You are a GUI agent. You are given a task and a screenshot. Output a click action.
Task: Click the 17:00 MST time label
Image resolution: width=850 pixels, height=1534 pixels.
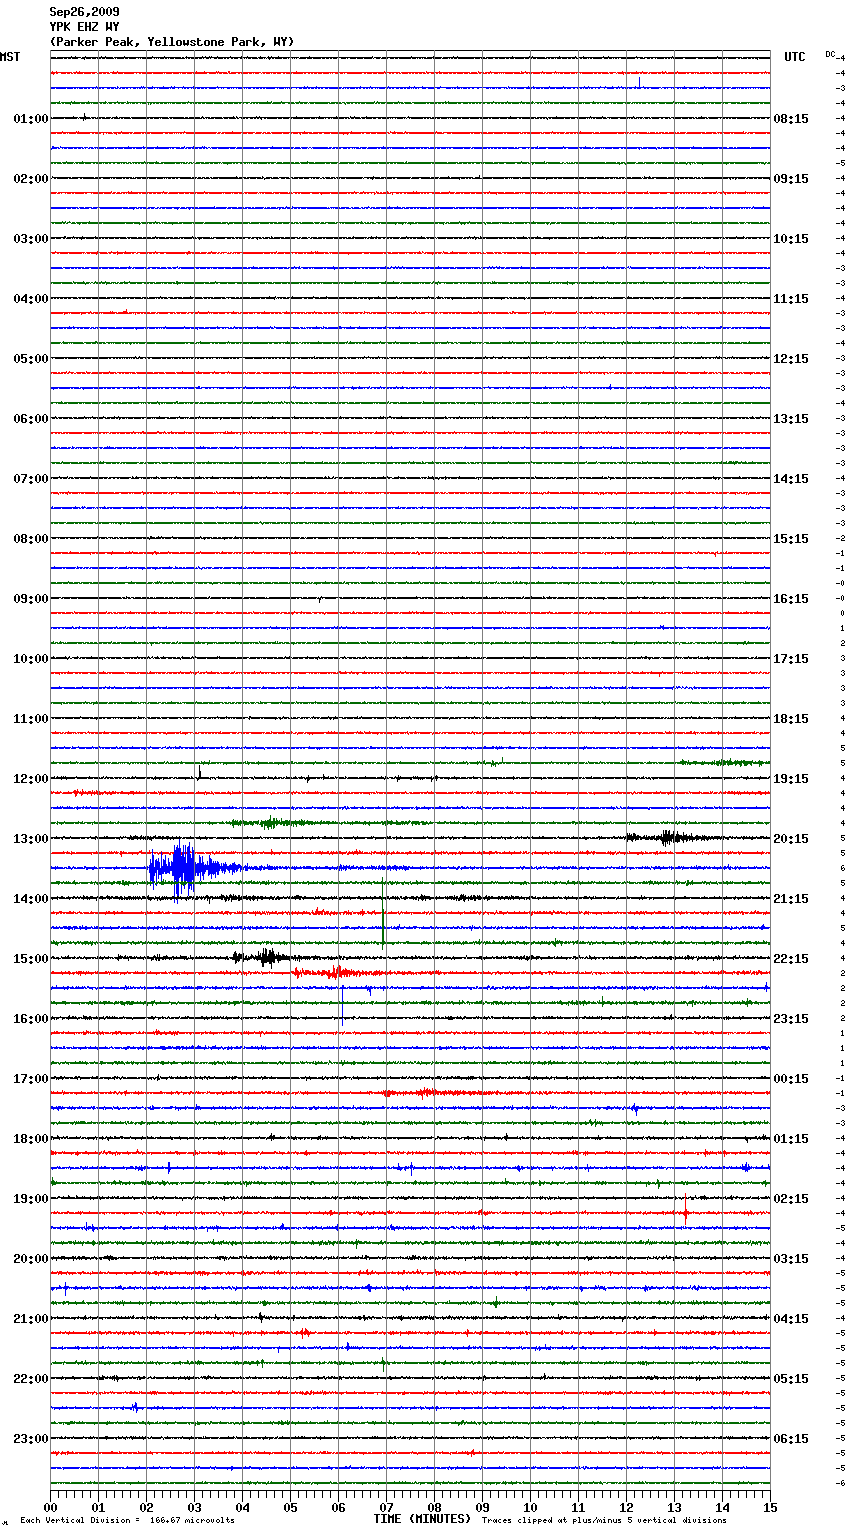[x=31, y=1079]
